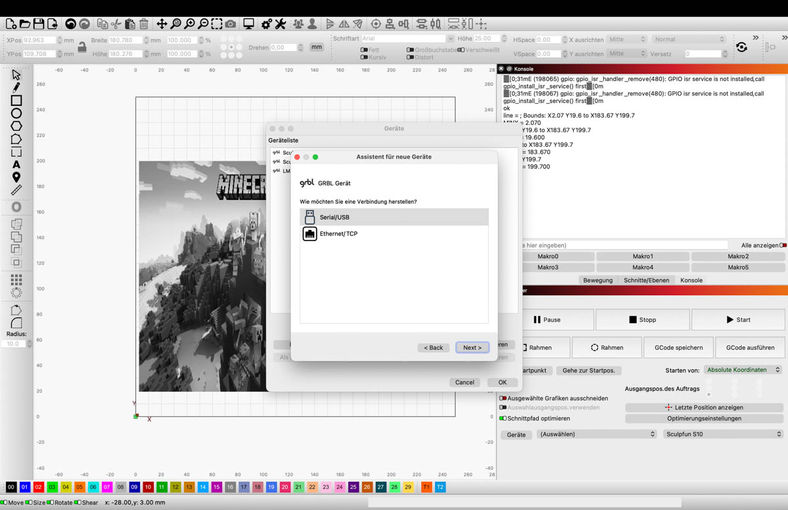Viewport: 788px width, 510px height.
Task: Open the Y ausrichten Mitte dropdown
Action: [x=627, y=53]
